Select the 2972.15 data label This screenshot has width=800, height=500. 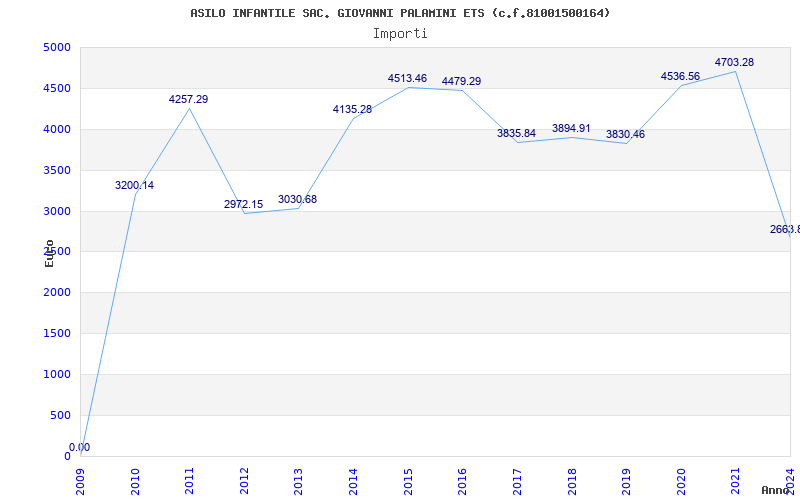[243, 204]
